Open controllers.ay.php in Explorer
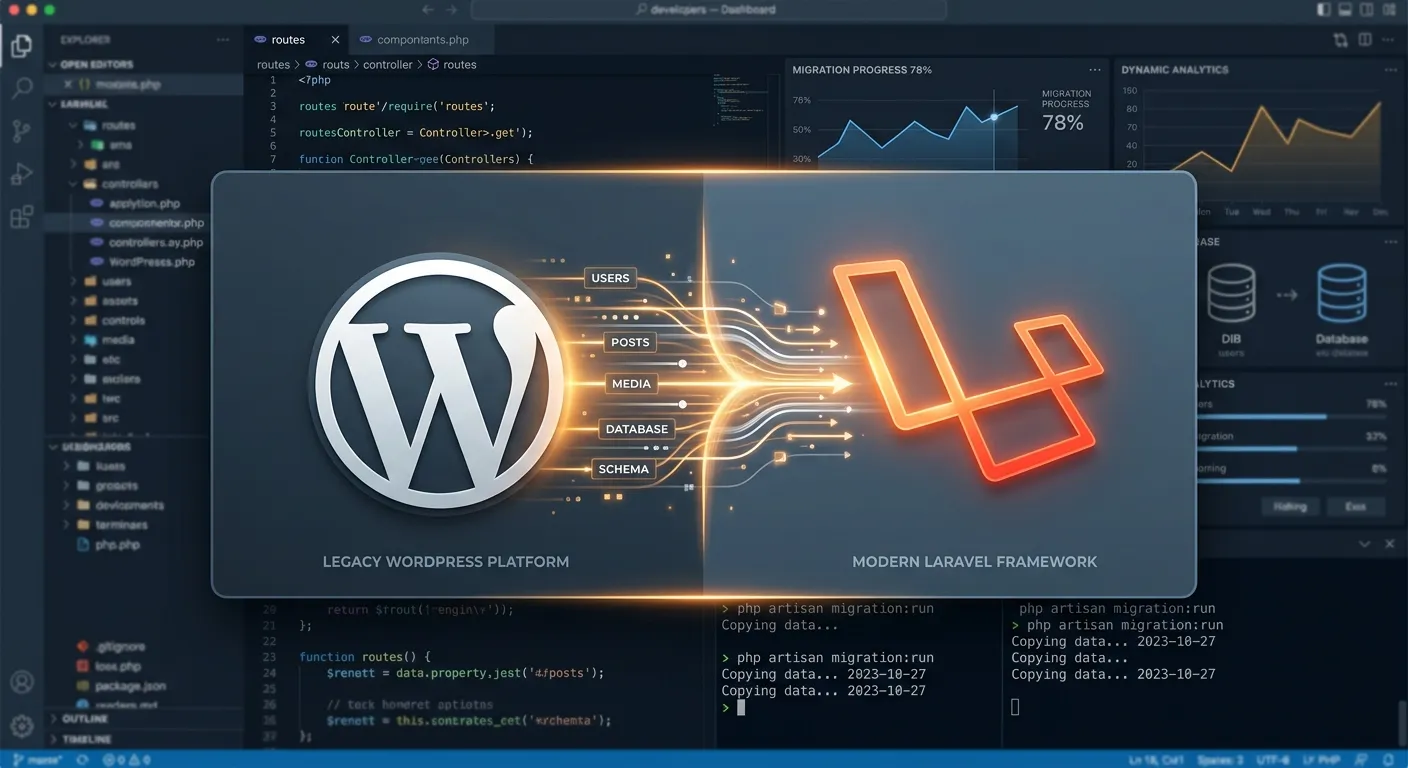 (156, 243)
